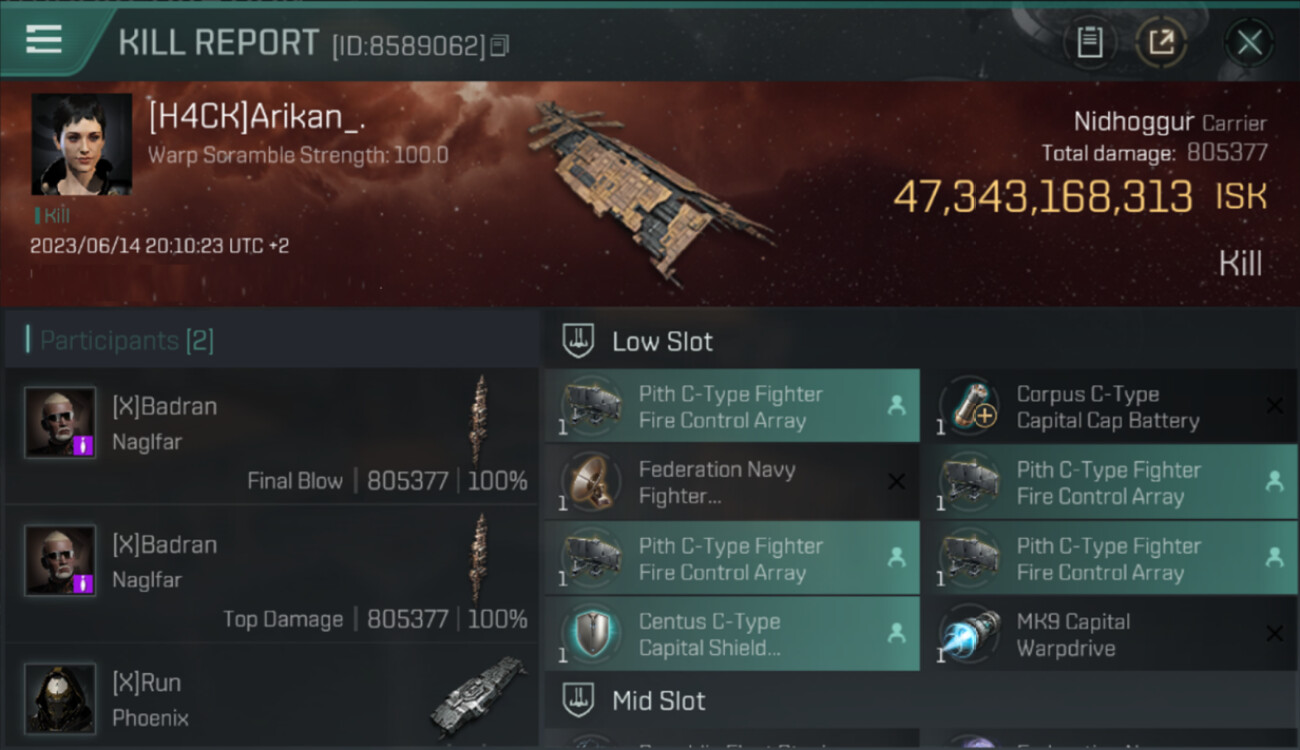Click the Nidhoggur ship image
The width and height of the screenshot is (1300, 750).
tap(648, 187)
